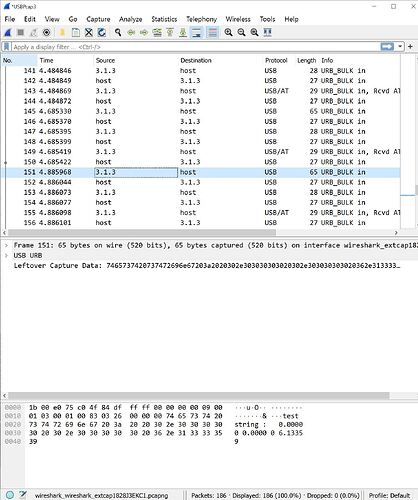
Task: Sort by the No. column header
Action: (x=19, y=60)
